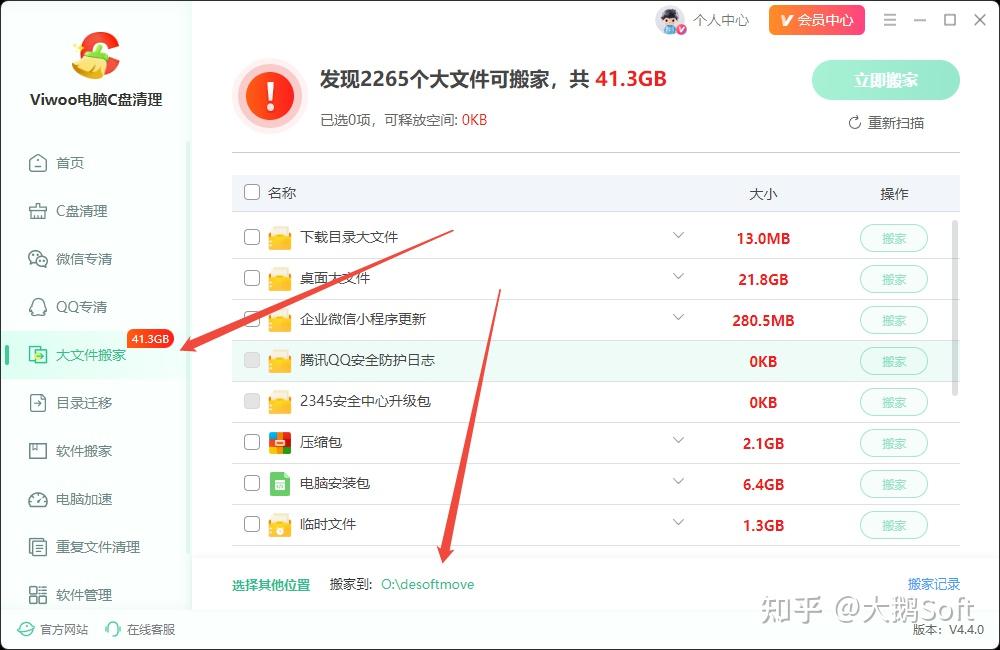Open 目录迁移 in the sidebar
Image resolution: width=1000 pixels, height=650 pixels.
click(x=84, y=403)
